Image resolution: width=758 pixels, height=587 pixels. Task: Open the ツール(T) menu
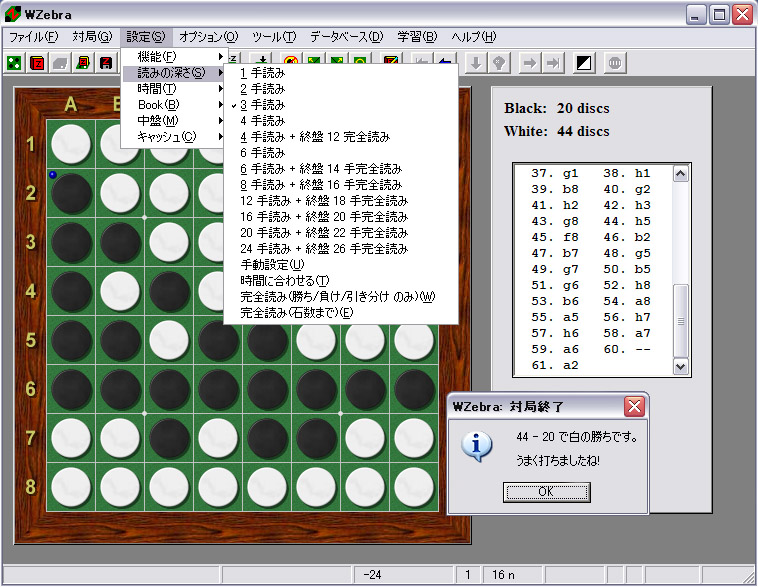click(x=274, y=37)
